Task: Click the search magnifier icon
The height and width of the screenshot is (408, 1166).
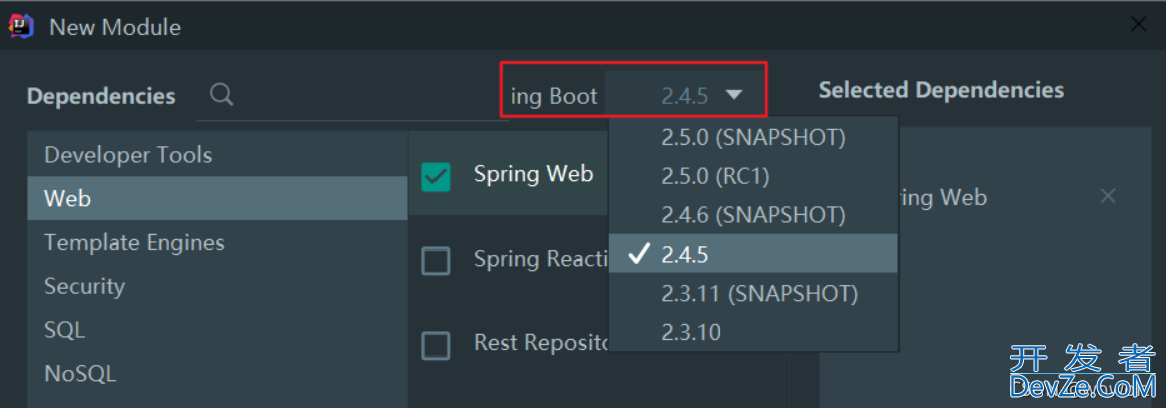Action: [222, 94]
